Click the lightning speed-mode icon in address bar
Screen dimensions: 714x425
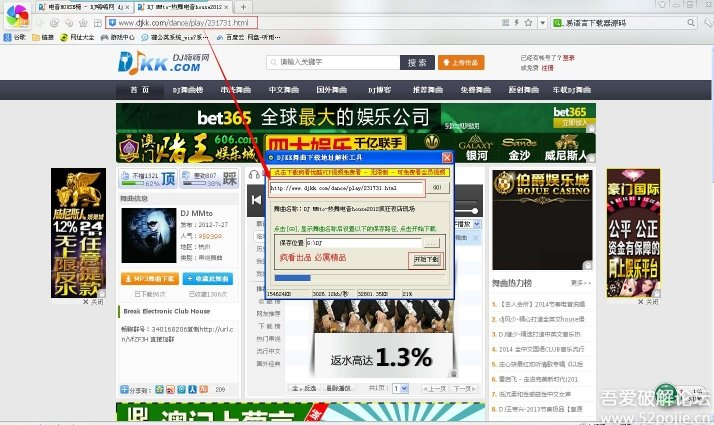pos(516,22)
